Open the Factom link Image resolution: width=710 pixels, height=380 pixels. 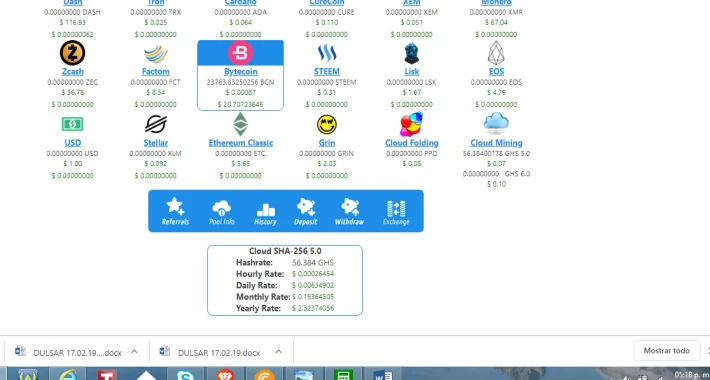(x=156, y=72)
